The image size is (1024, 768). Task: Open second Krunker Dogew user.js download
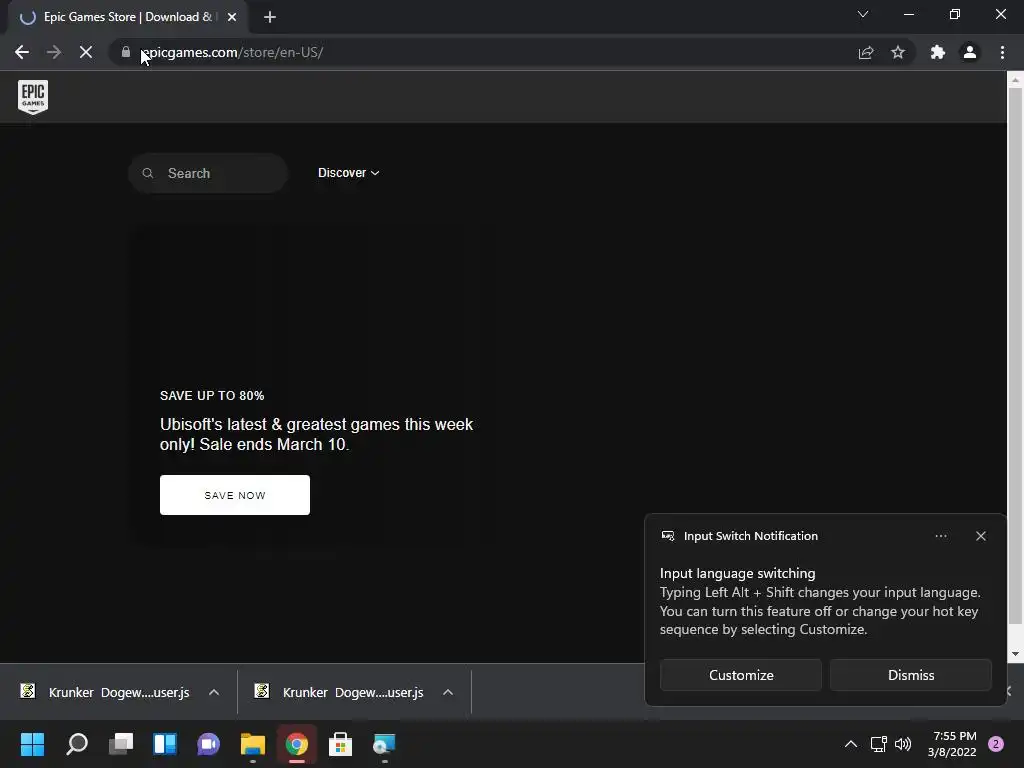tap(340, 692)
